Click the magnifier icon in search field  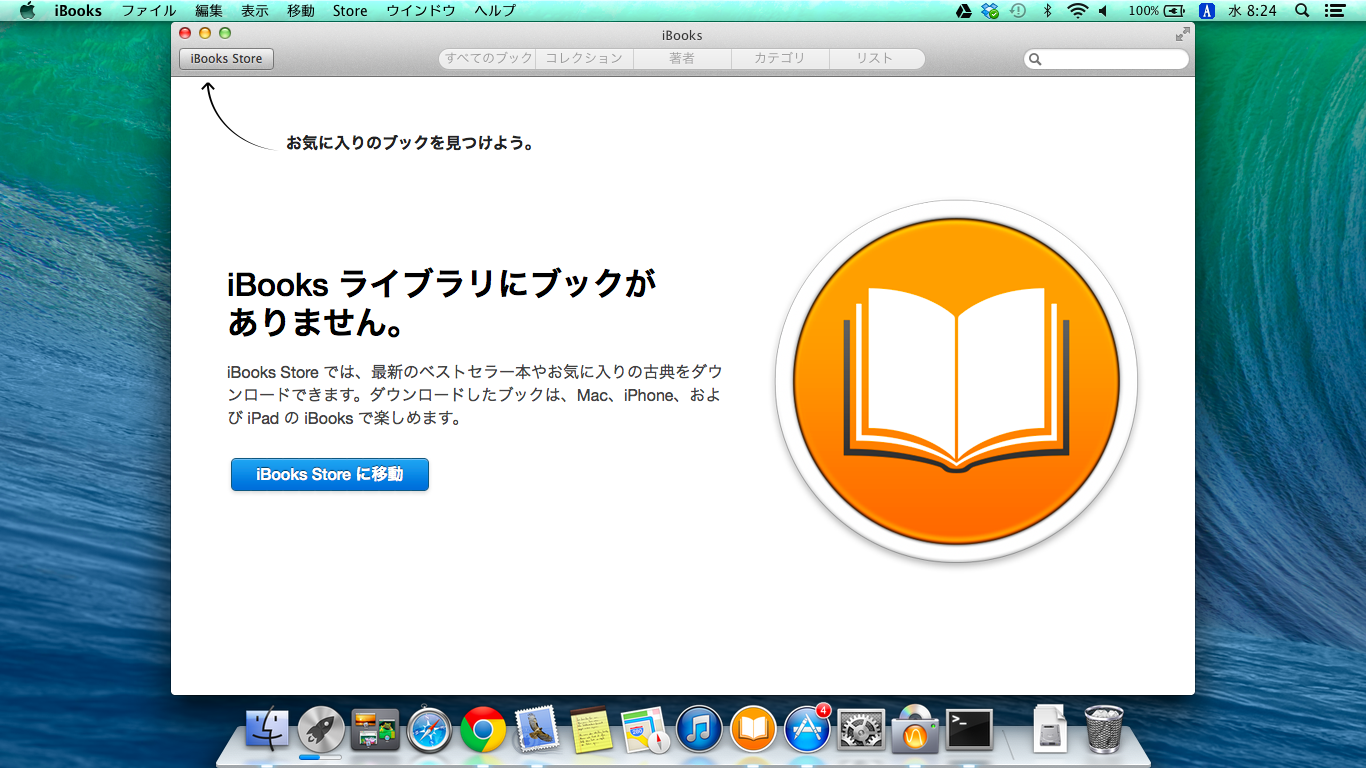[1035, 59]
